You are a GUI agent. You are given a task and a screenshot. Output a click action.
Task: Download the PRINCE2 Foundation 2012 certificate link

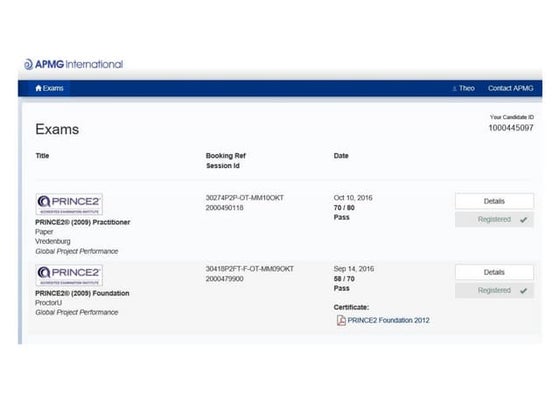point(388,320)
